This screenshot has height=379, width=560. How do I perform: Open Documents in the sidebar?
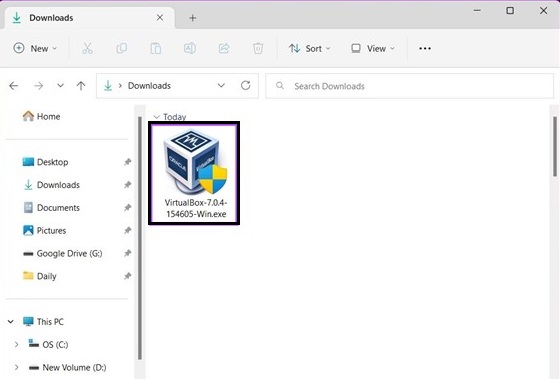click(51, 208)
